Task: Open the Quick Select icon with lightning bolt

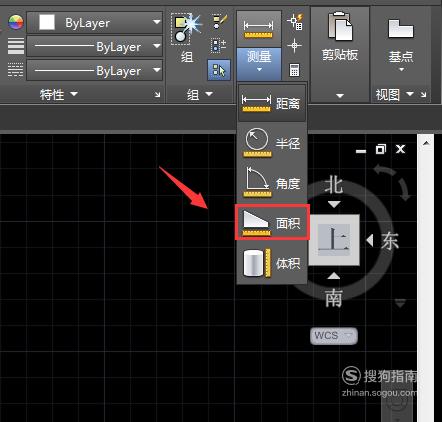Action: click(295, 22)
